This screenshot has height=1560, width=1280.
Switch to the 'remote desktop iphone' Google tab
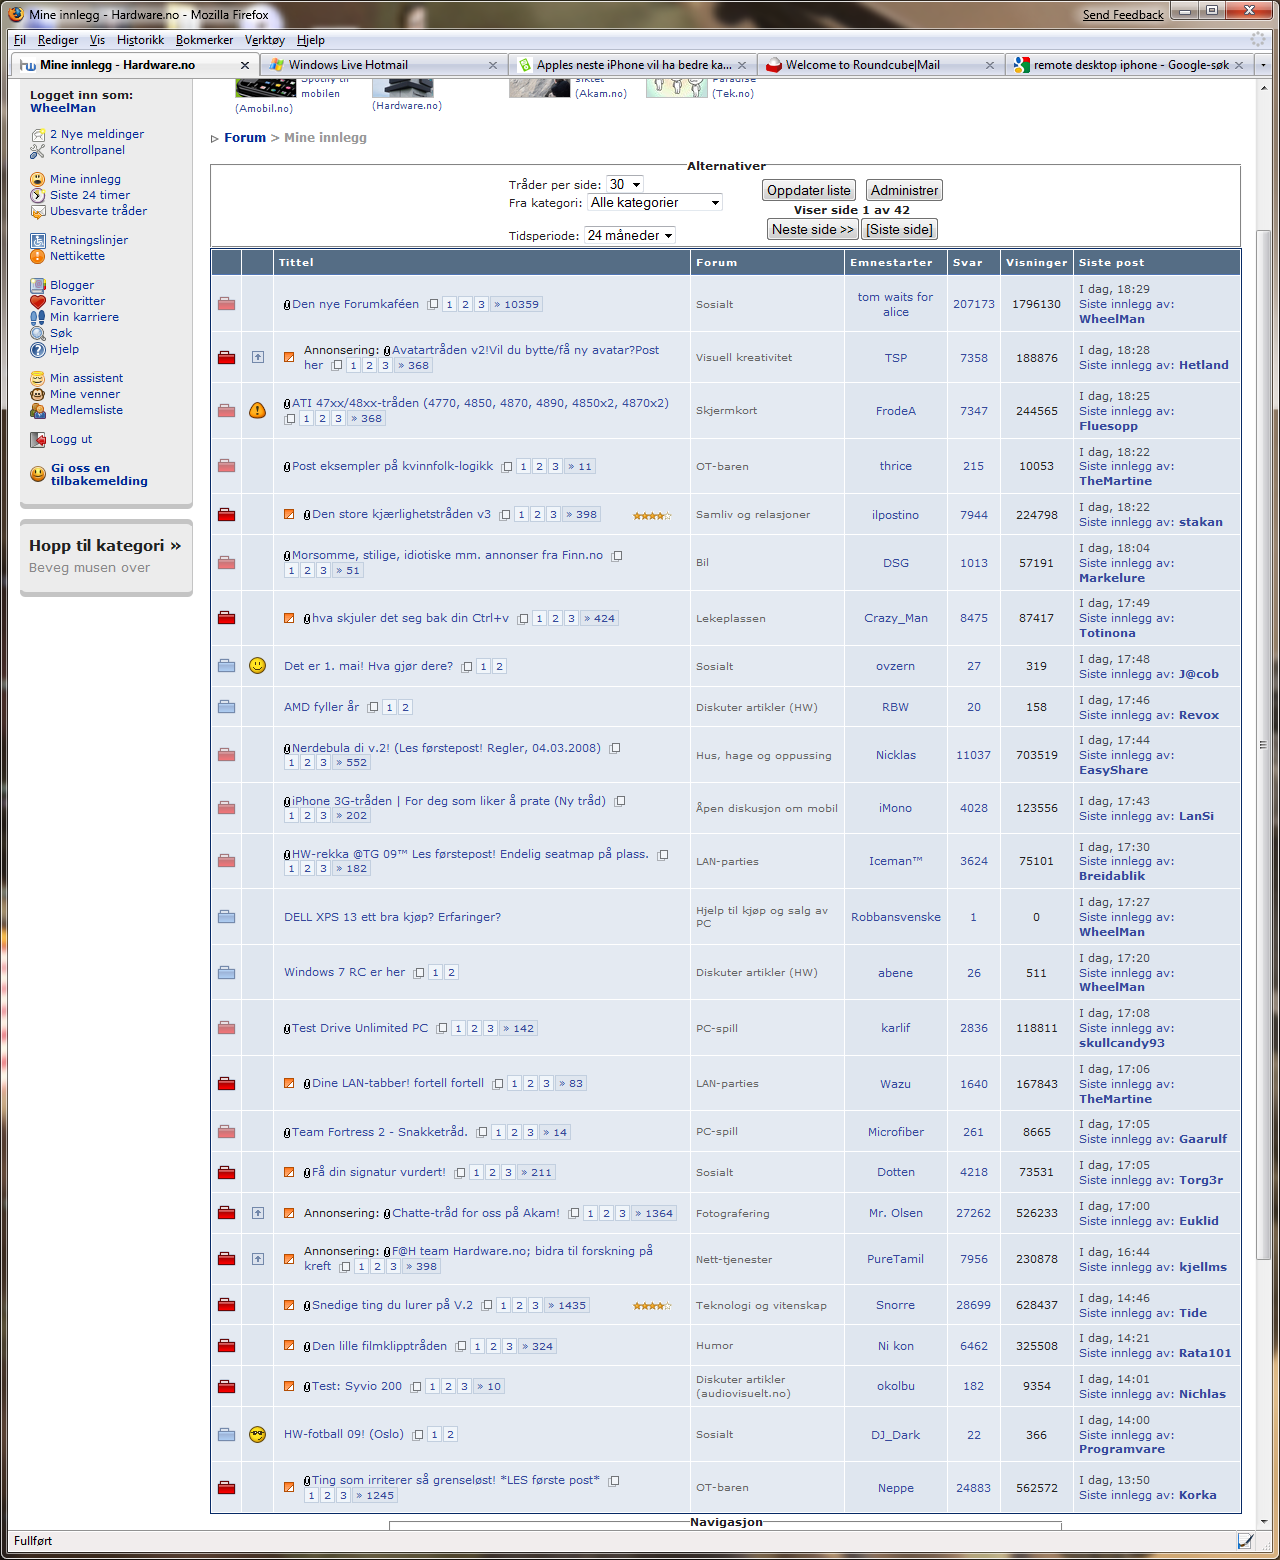click(1129, 65)
